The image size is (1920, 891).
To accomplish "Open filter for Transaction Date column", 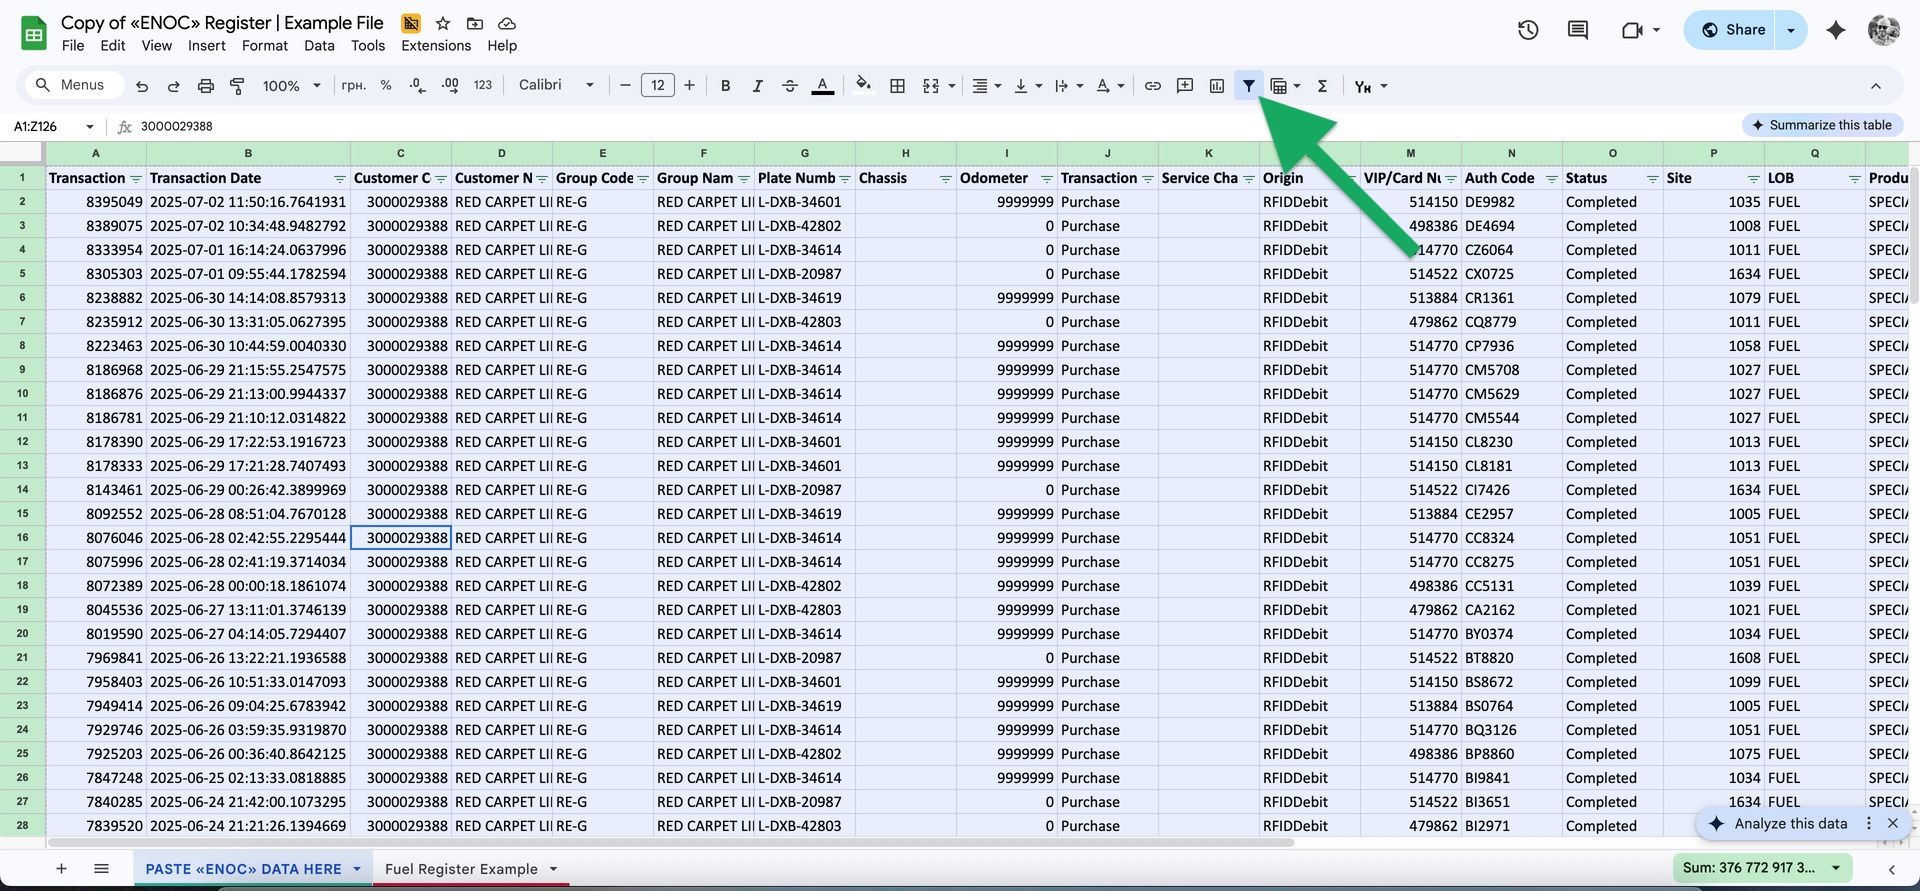I will click(339, 179).
